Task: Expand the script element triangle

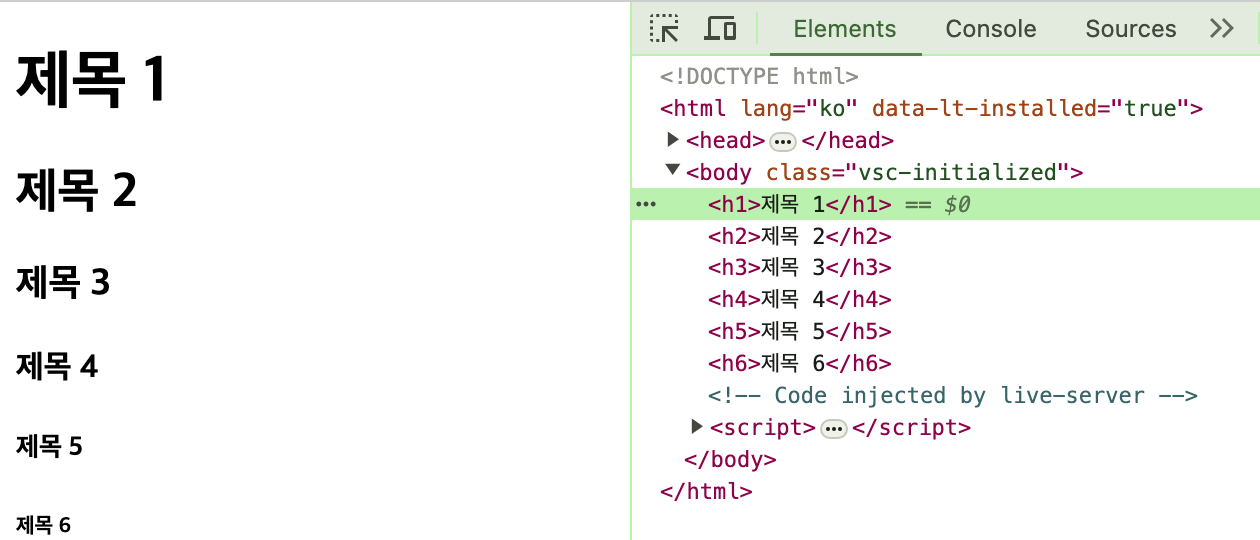Action: tap(698, 427)
